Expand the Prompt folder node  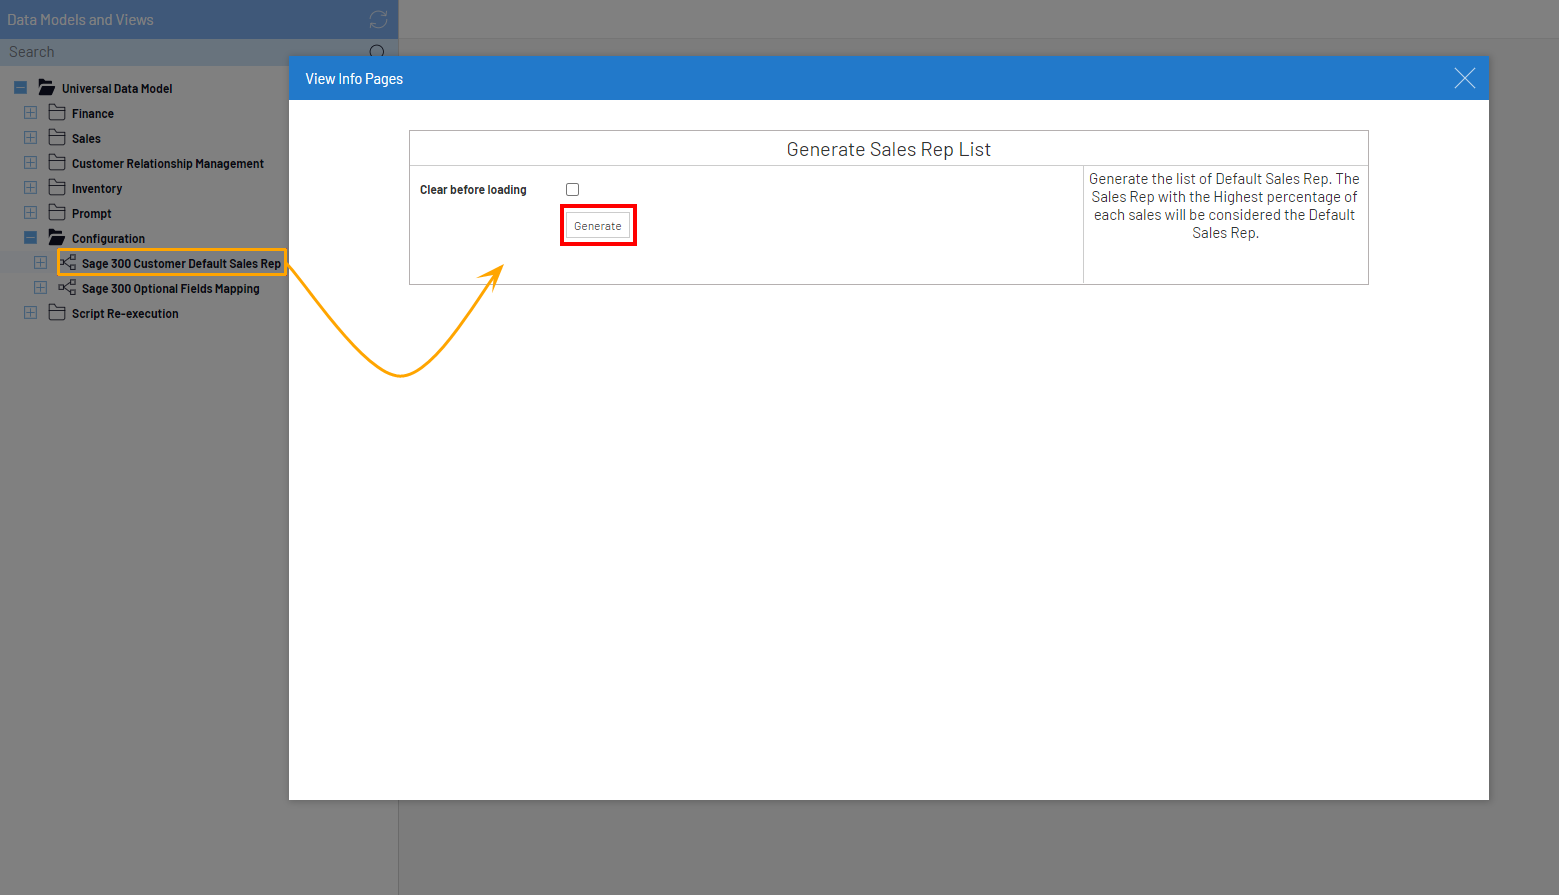[x=30, y=213]
